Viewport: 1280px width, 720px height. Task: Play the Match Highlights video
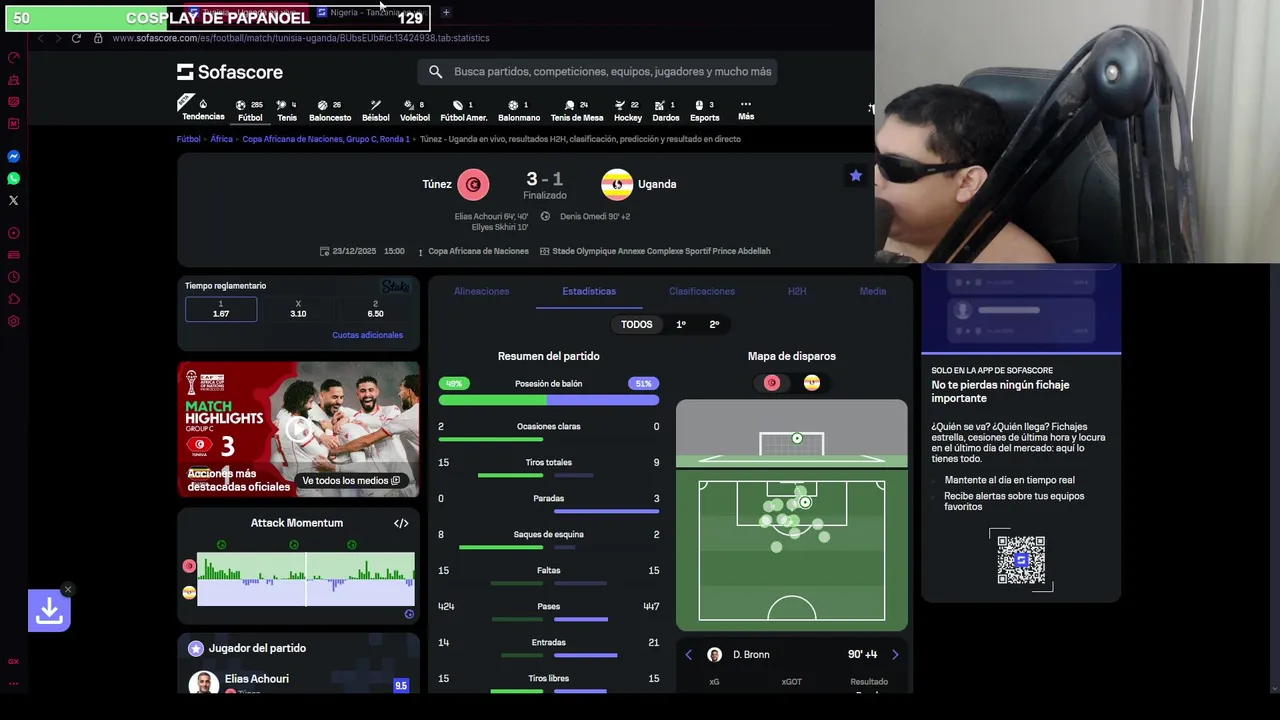pos(298,429)
